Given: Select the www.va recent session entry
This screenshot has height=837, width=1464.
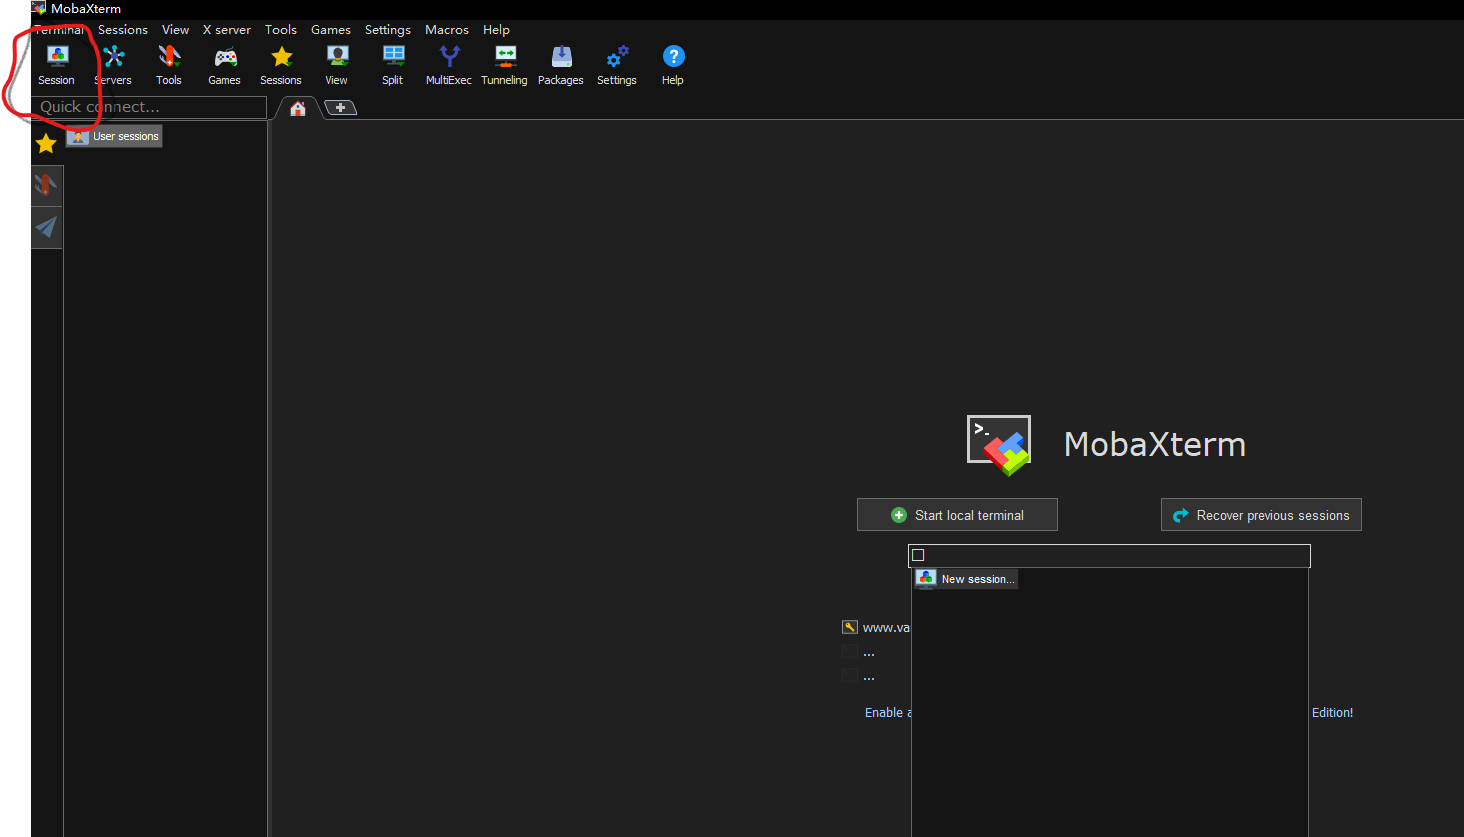Looking at the screenshot, I should point(886,628).
